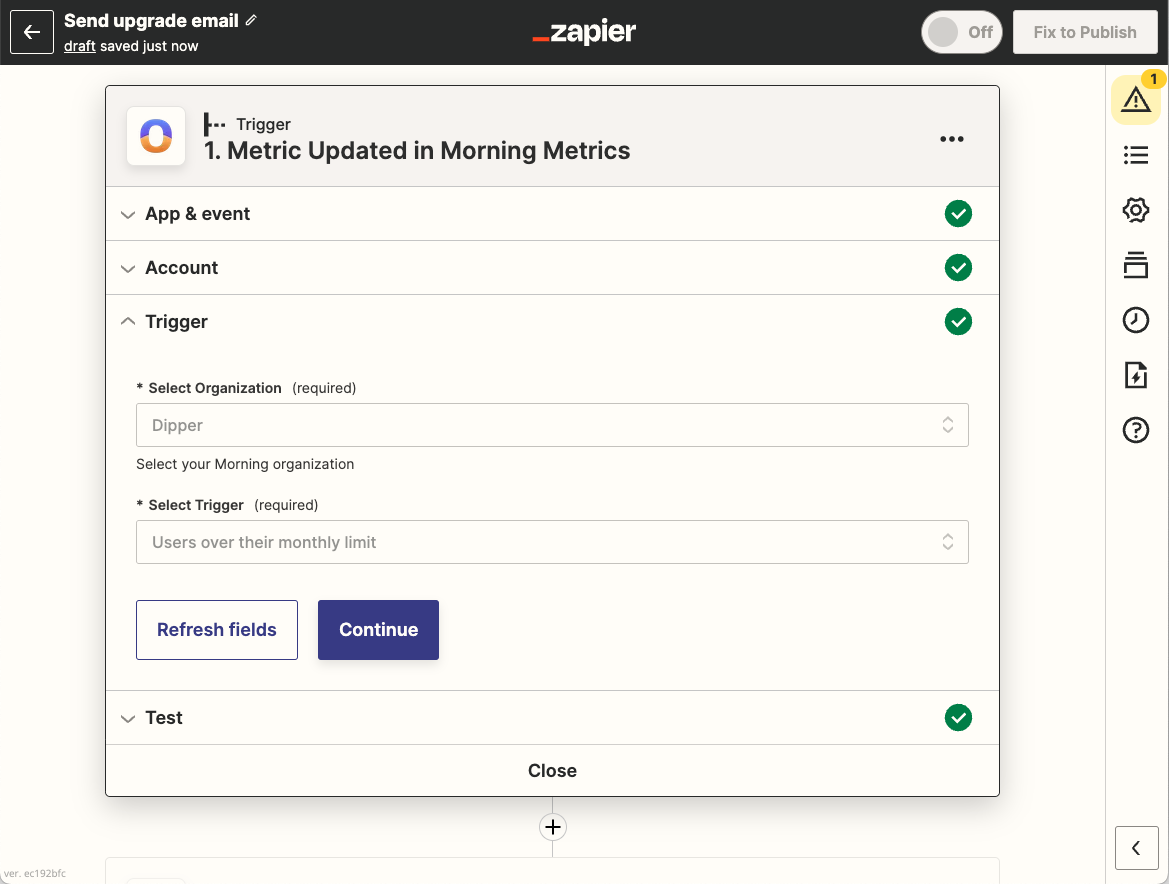This screenshot has height=884, width=1169.
Task: Open Zap settings gear icon
Action: pos(1135,210)
